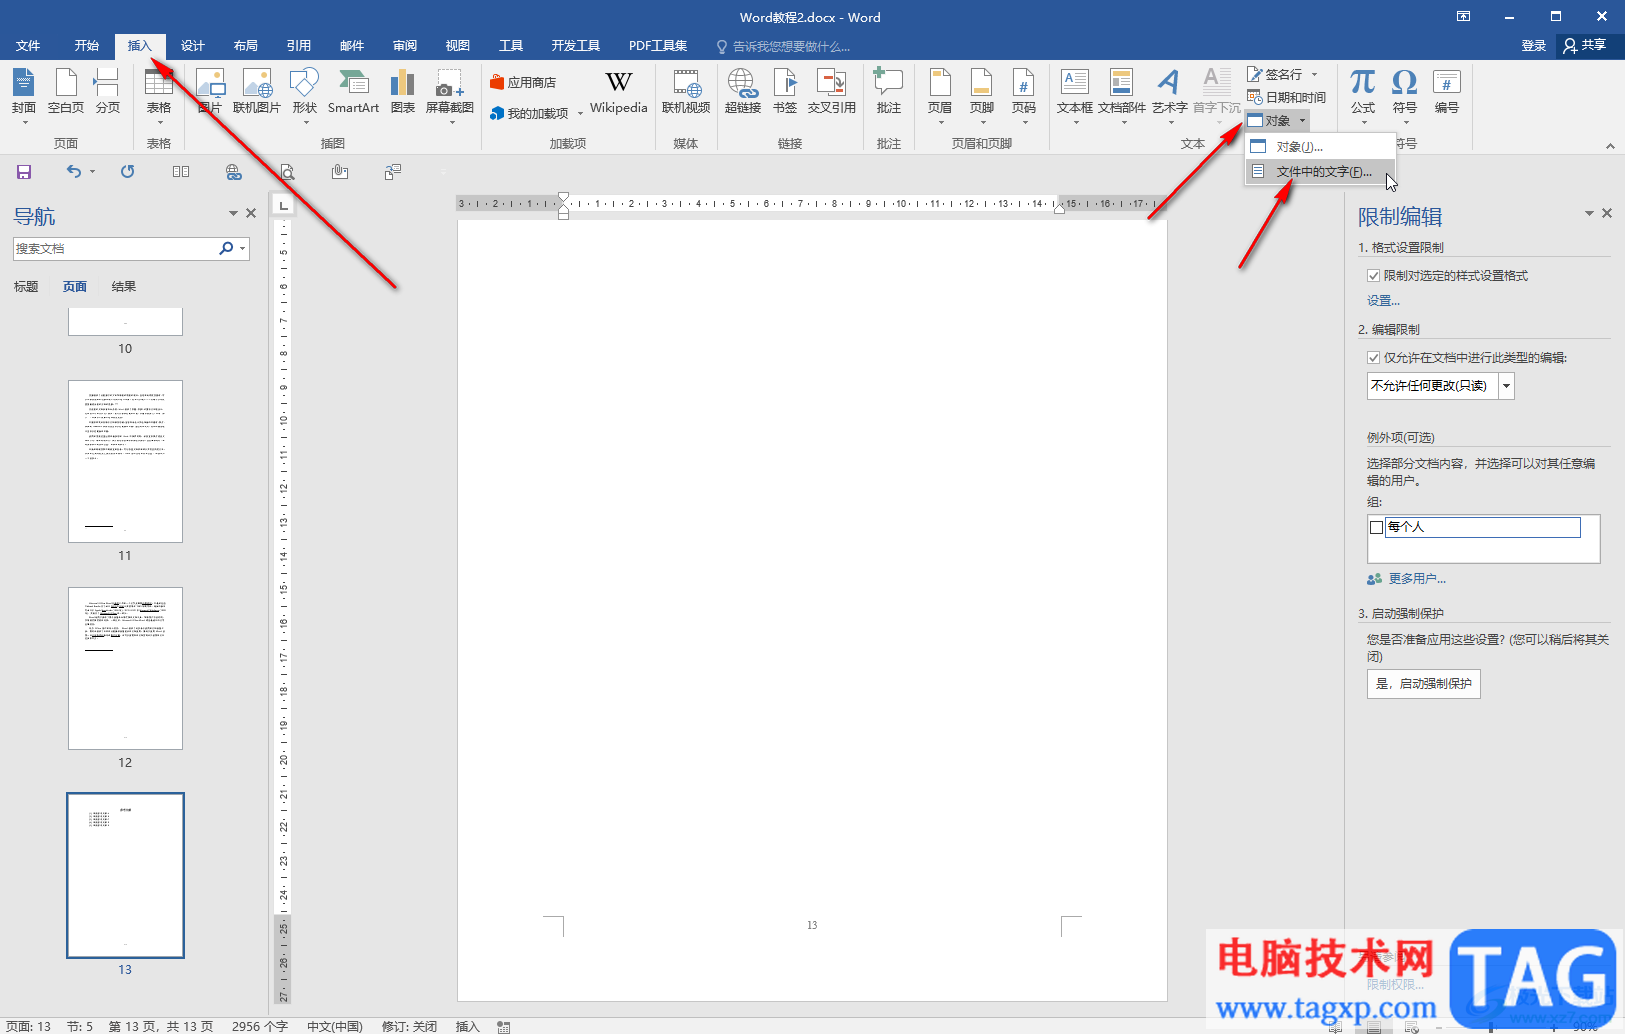This screenshot has height=1034, width=1625.
Task: Insert a symbol (符号)
Action: [x=1405, y=96]
